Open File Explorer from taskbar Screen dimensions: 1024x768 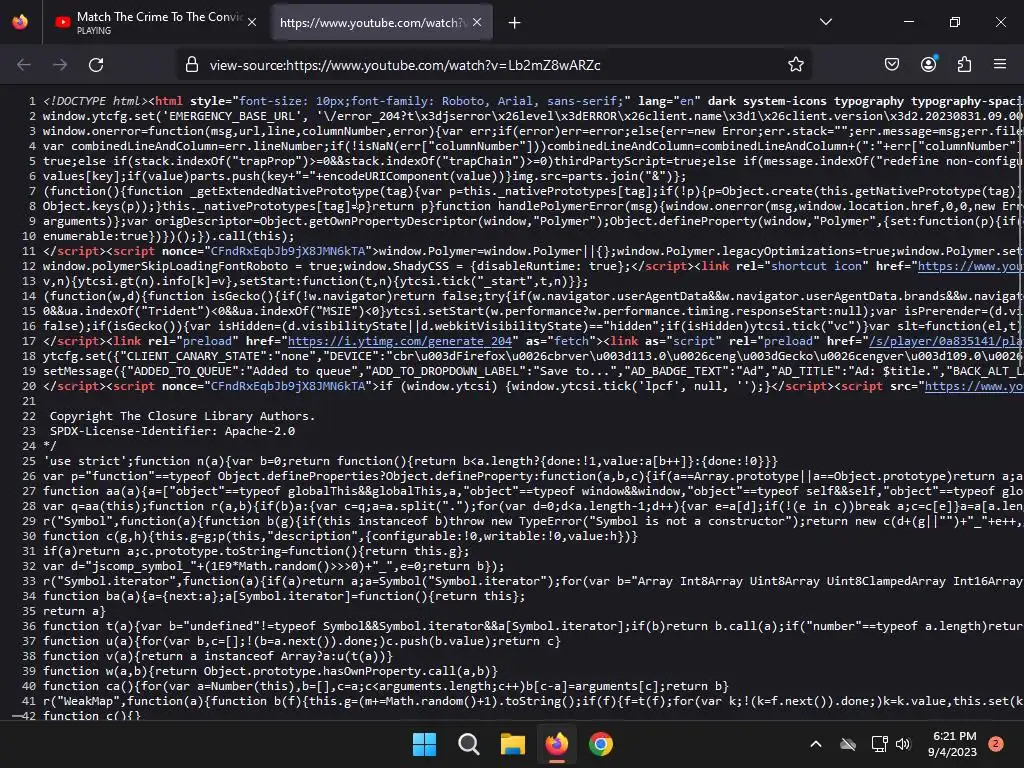click(x=513, y=744)
